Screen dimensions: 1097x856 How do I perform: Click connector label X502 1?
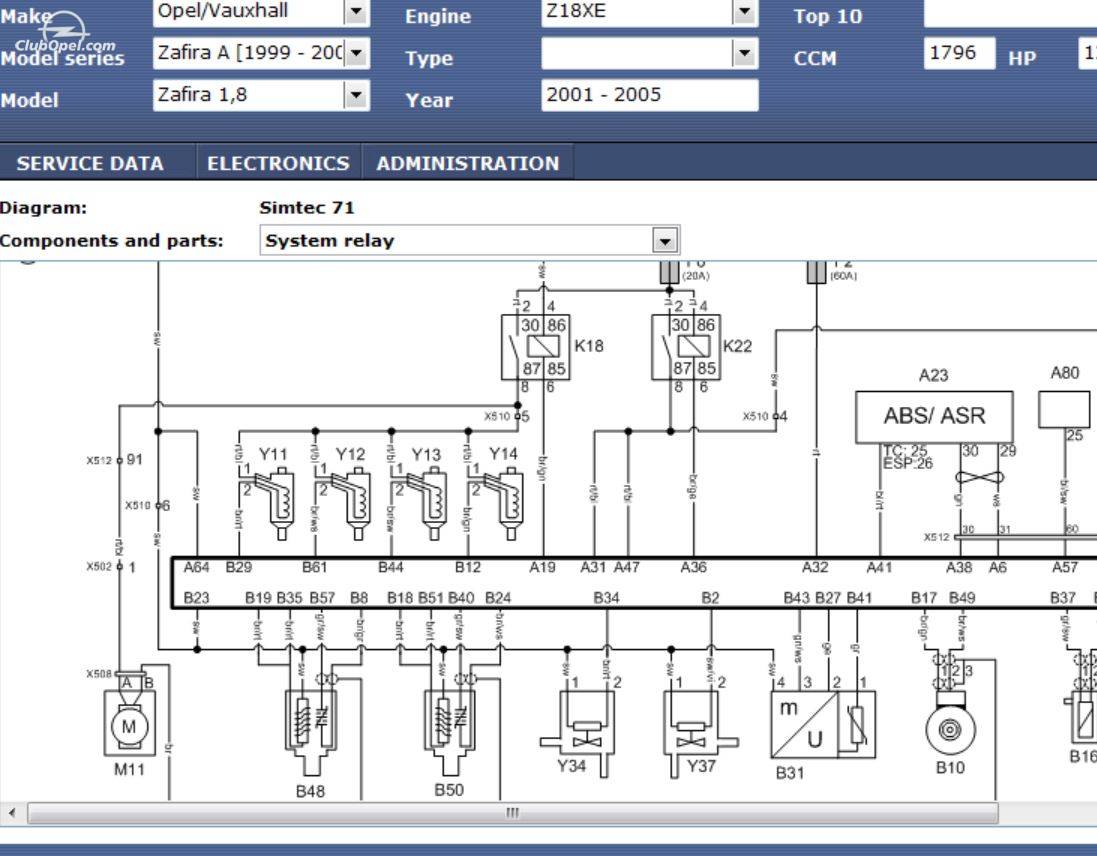pyautogui.click(x=111, y=567)
